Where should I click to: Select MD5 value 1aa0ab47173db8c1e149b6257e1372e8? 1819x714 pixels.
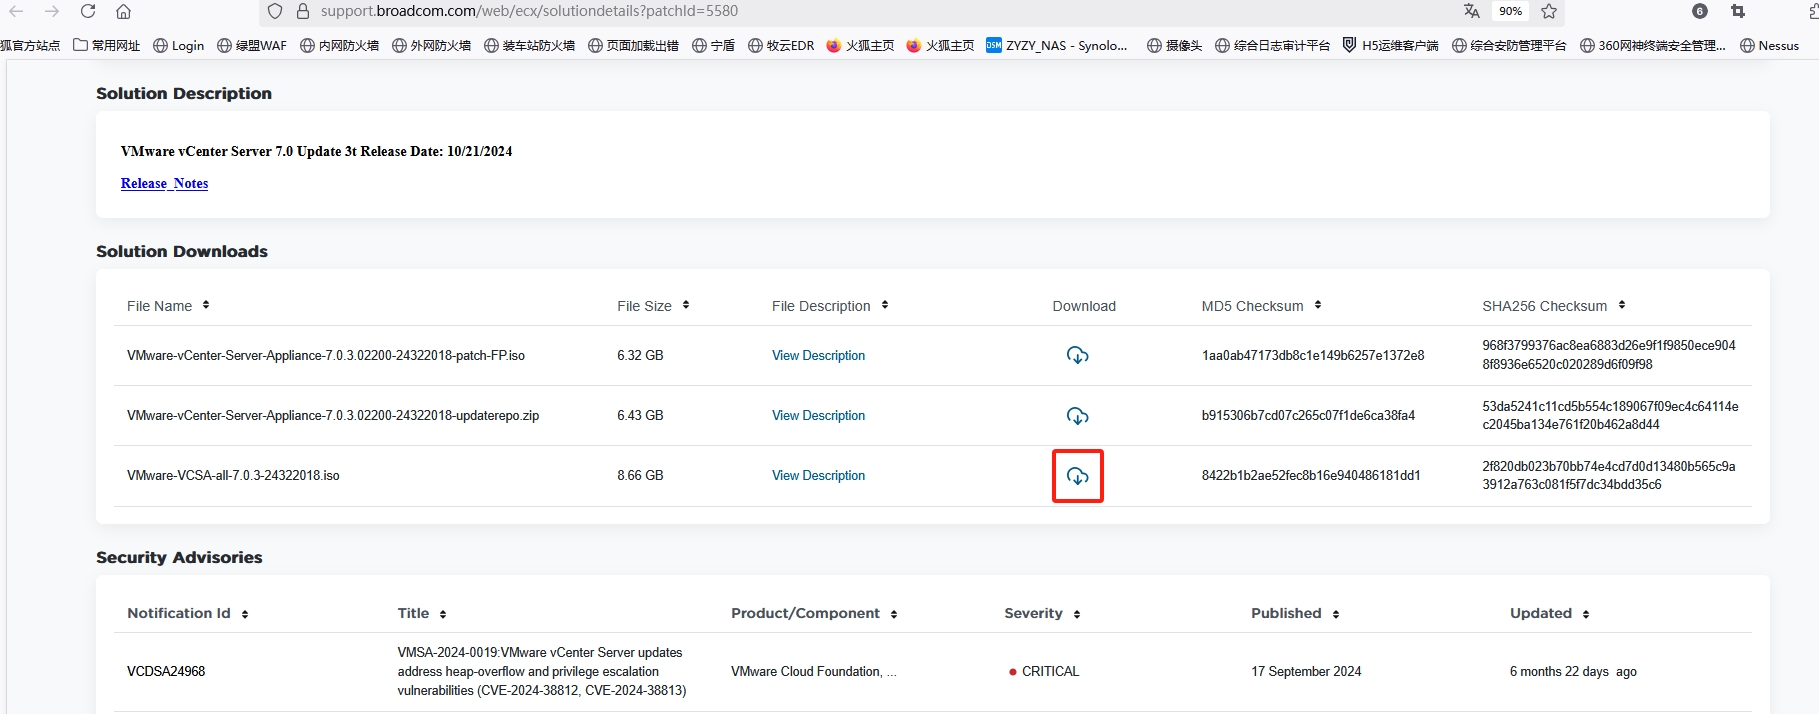(x=1313, y=355)
